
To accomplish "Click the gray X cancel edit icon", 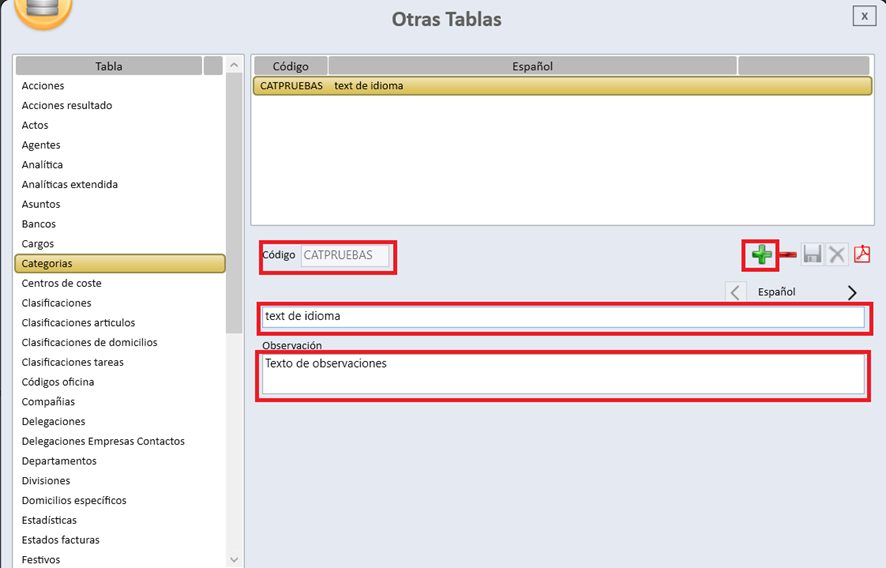I will 837,255.
